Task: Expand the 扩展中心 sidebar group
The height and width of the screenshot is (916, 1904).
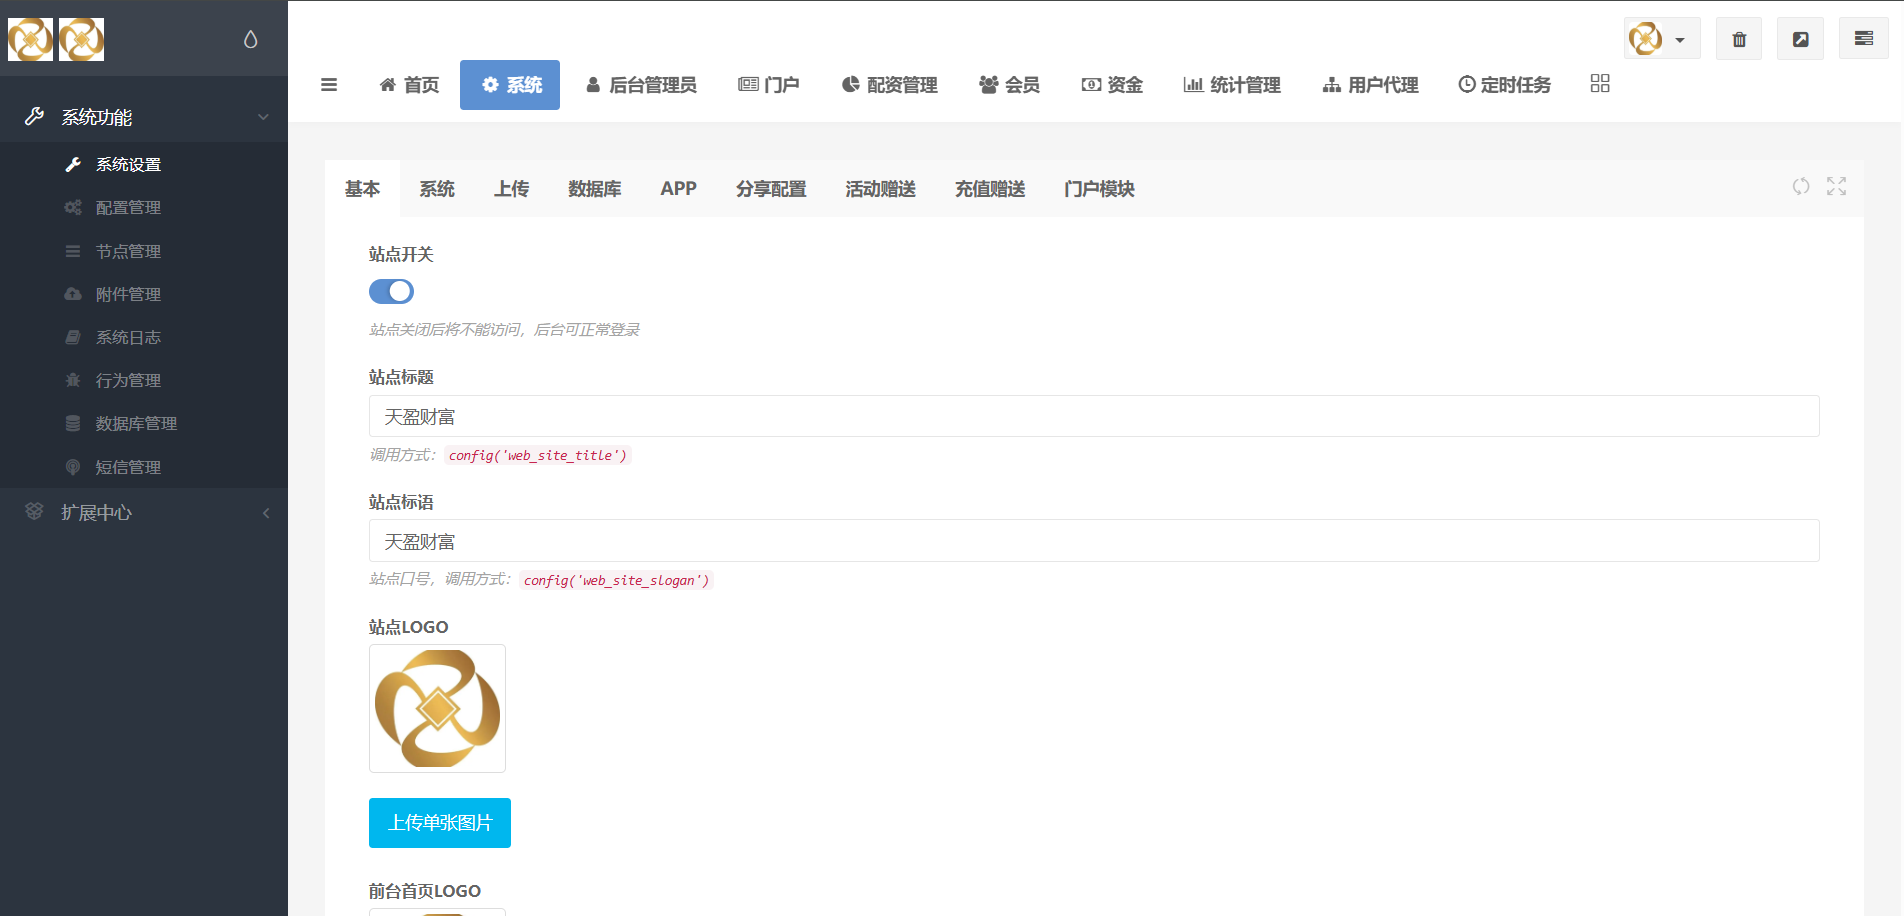Action: [x=144, y=513]
